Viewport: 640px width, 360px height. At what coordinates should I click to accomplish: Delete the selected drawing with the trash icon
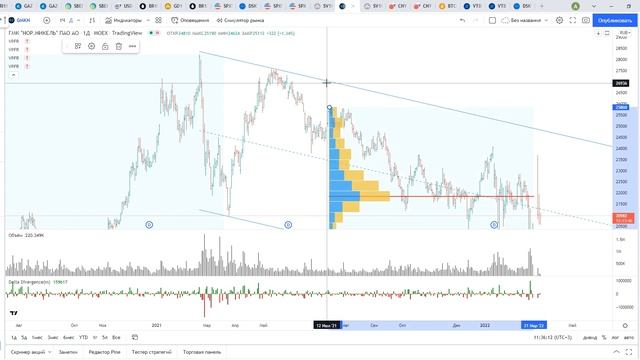point(118,46)
